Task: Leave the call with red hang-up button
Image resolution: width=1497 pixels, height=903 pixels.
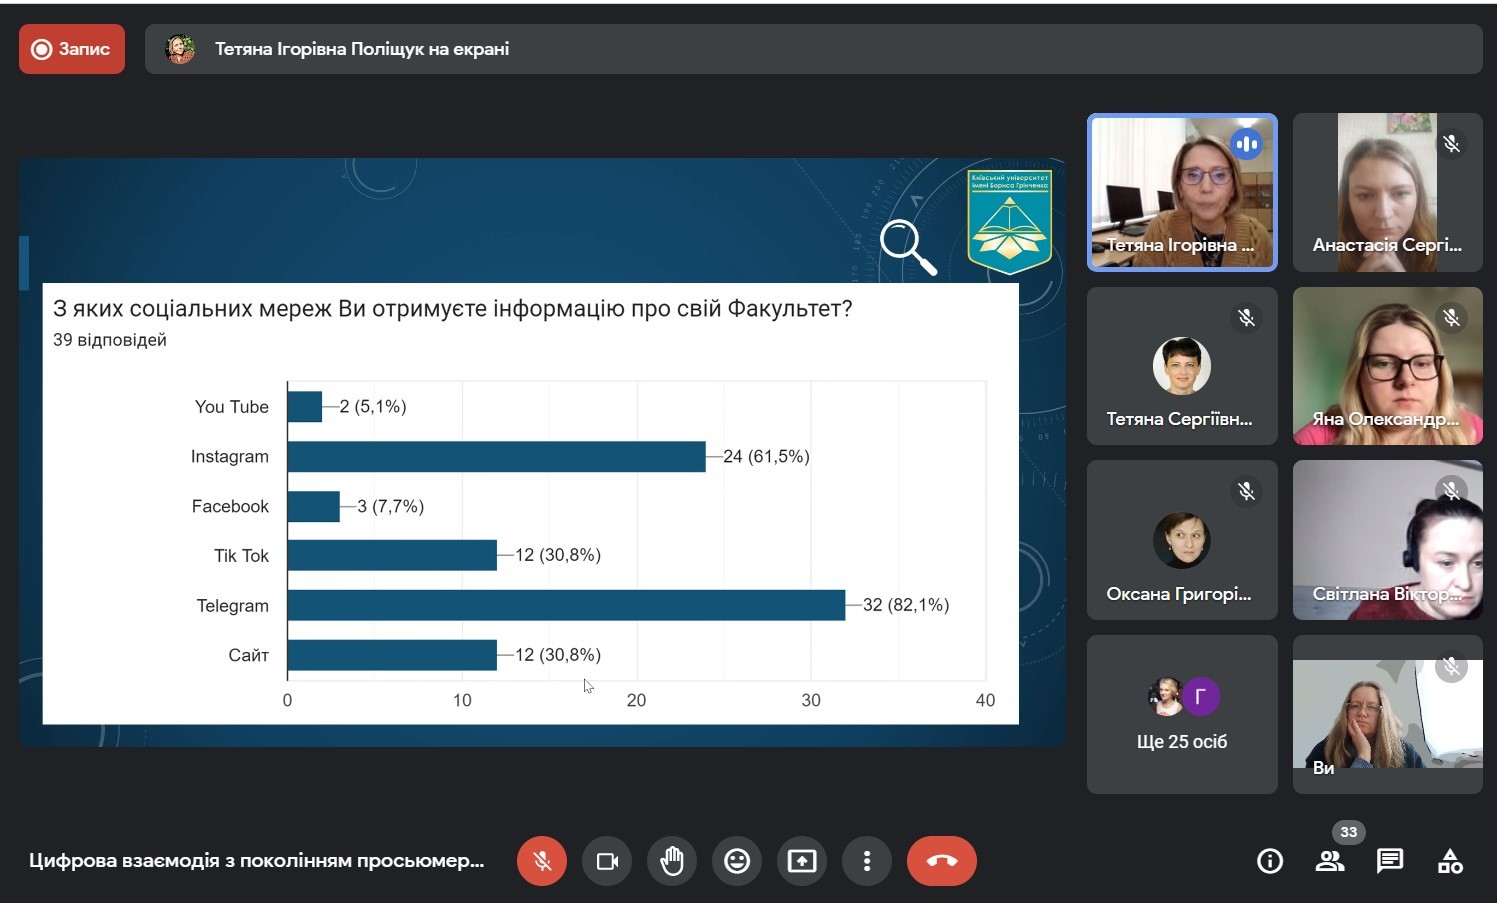Action: (x=941, y=861)
